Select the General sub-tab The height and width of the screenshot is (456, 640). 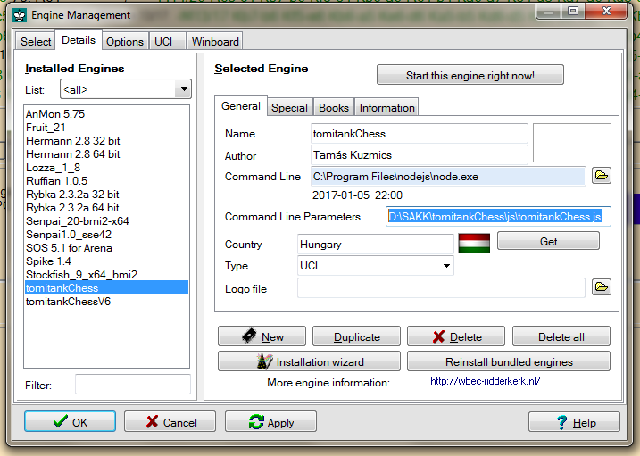pos(241,106)
